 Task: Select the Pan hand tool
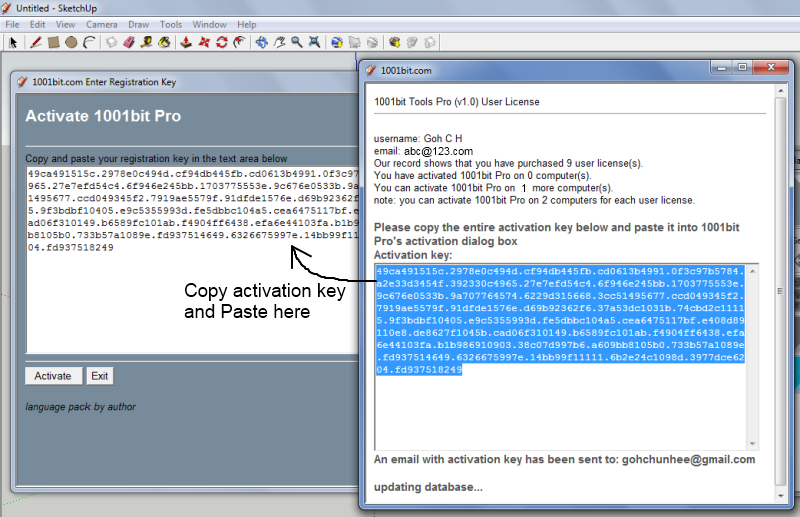280,42
